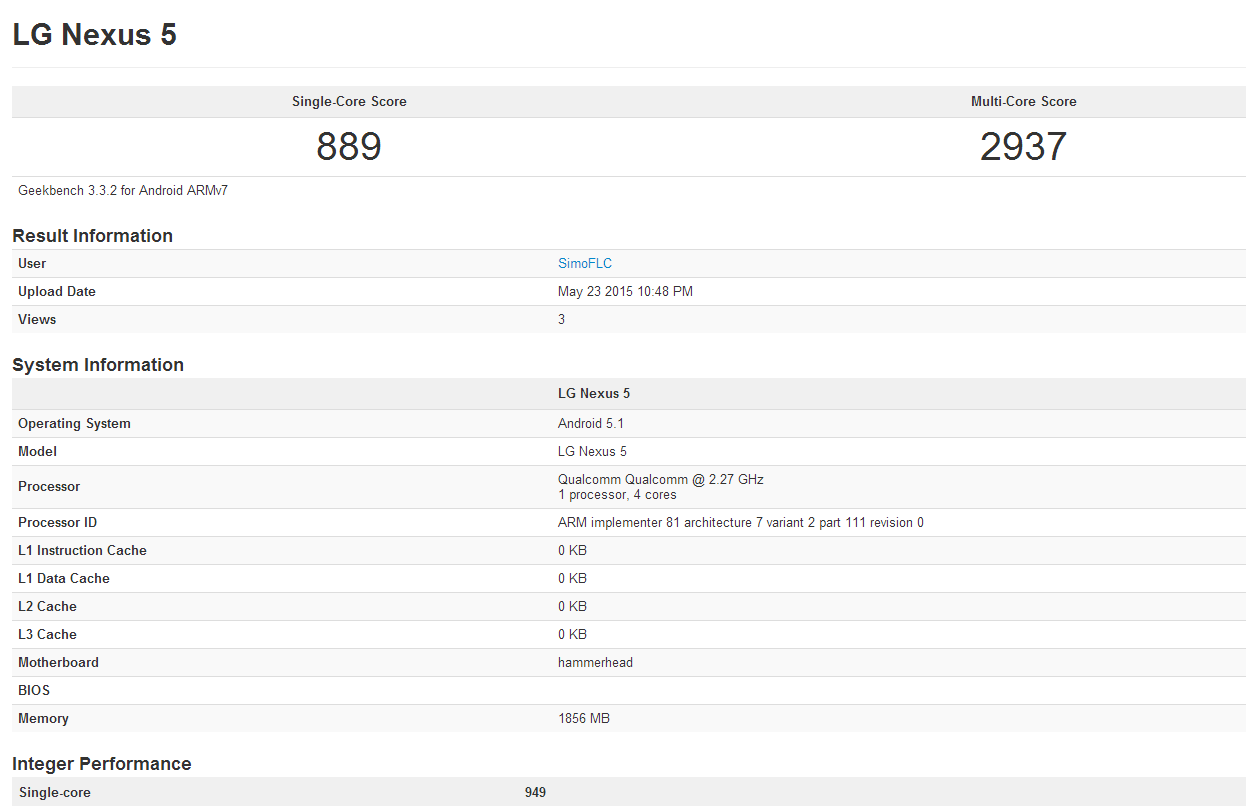
Task: Select the L2 Cache 0 KB value
Action: (572, 607)
